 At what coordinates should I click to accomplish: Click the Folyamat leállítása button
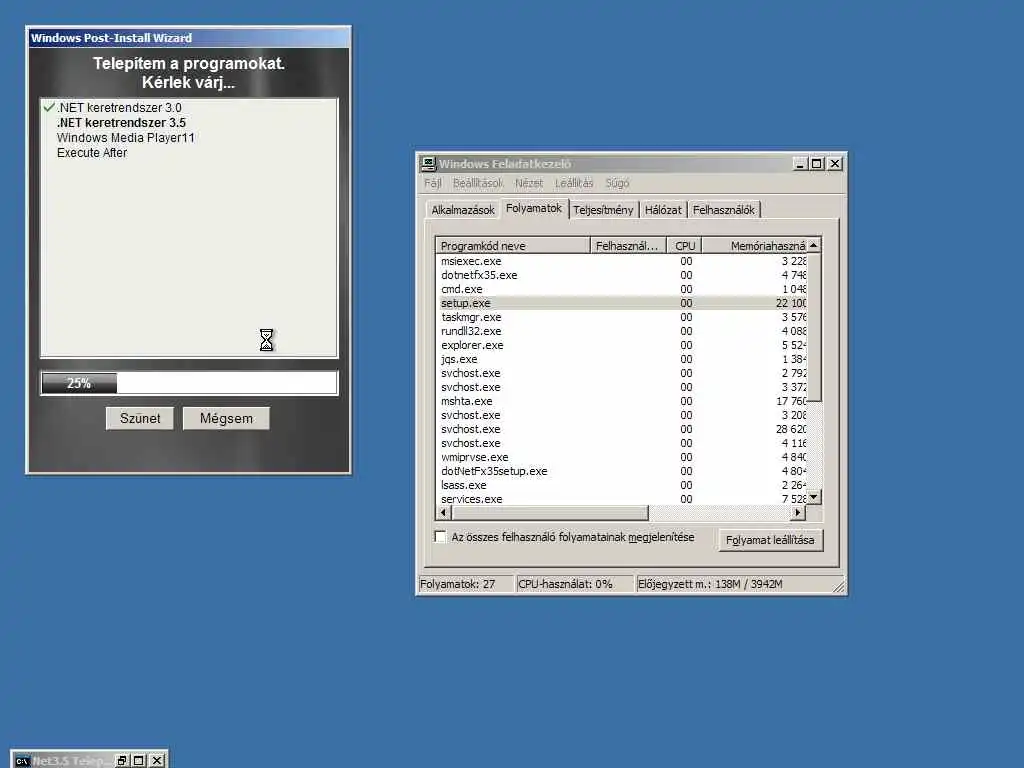770,540
